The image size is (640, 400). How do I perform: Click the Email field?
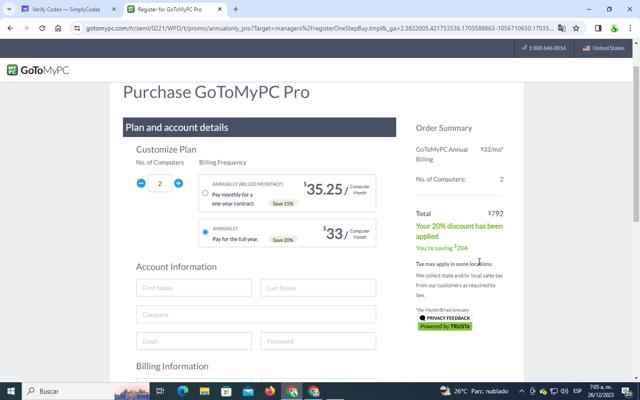(194, 341)
